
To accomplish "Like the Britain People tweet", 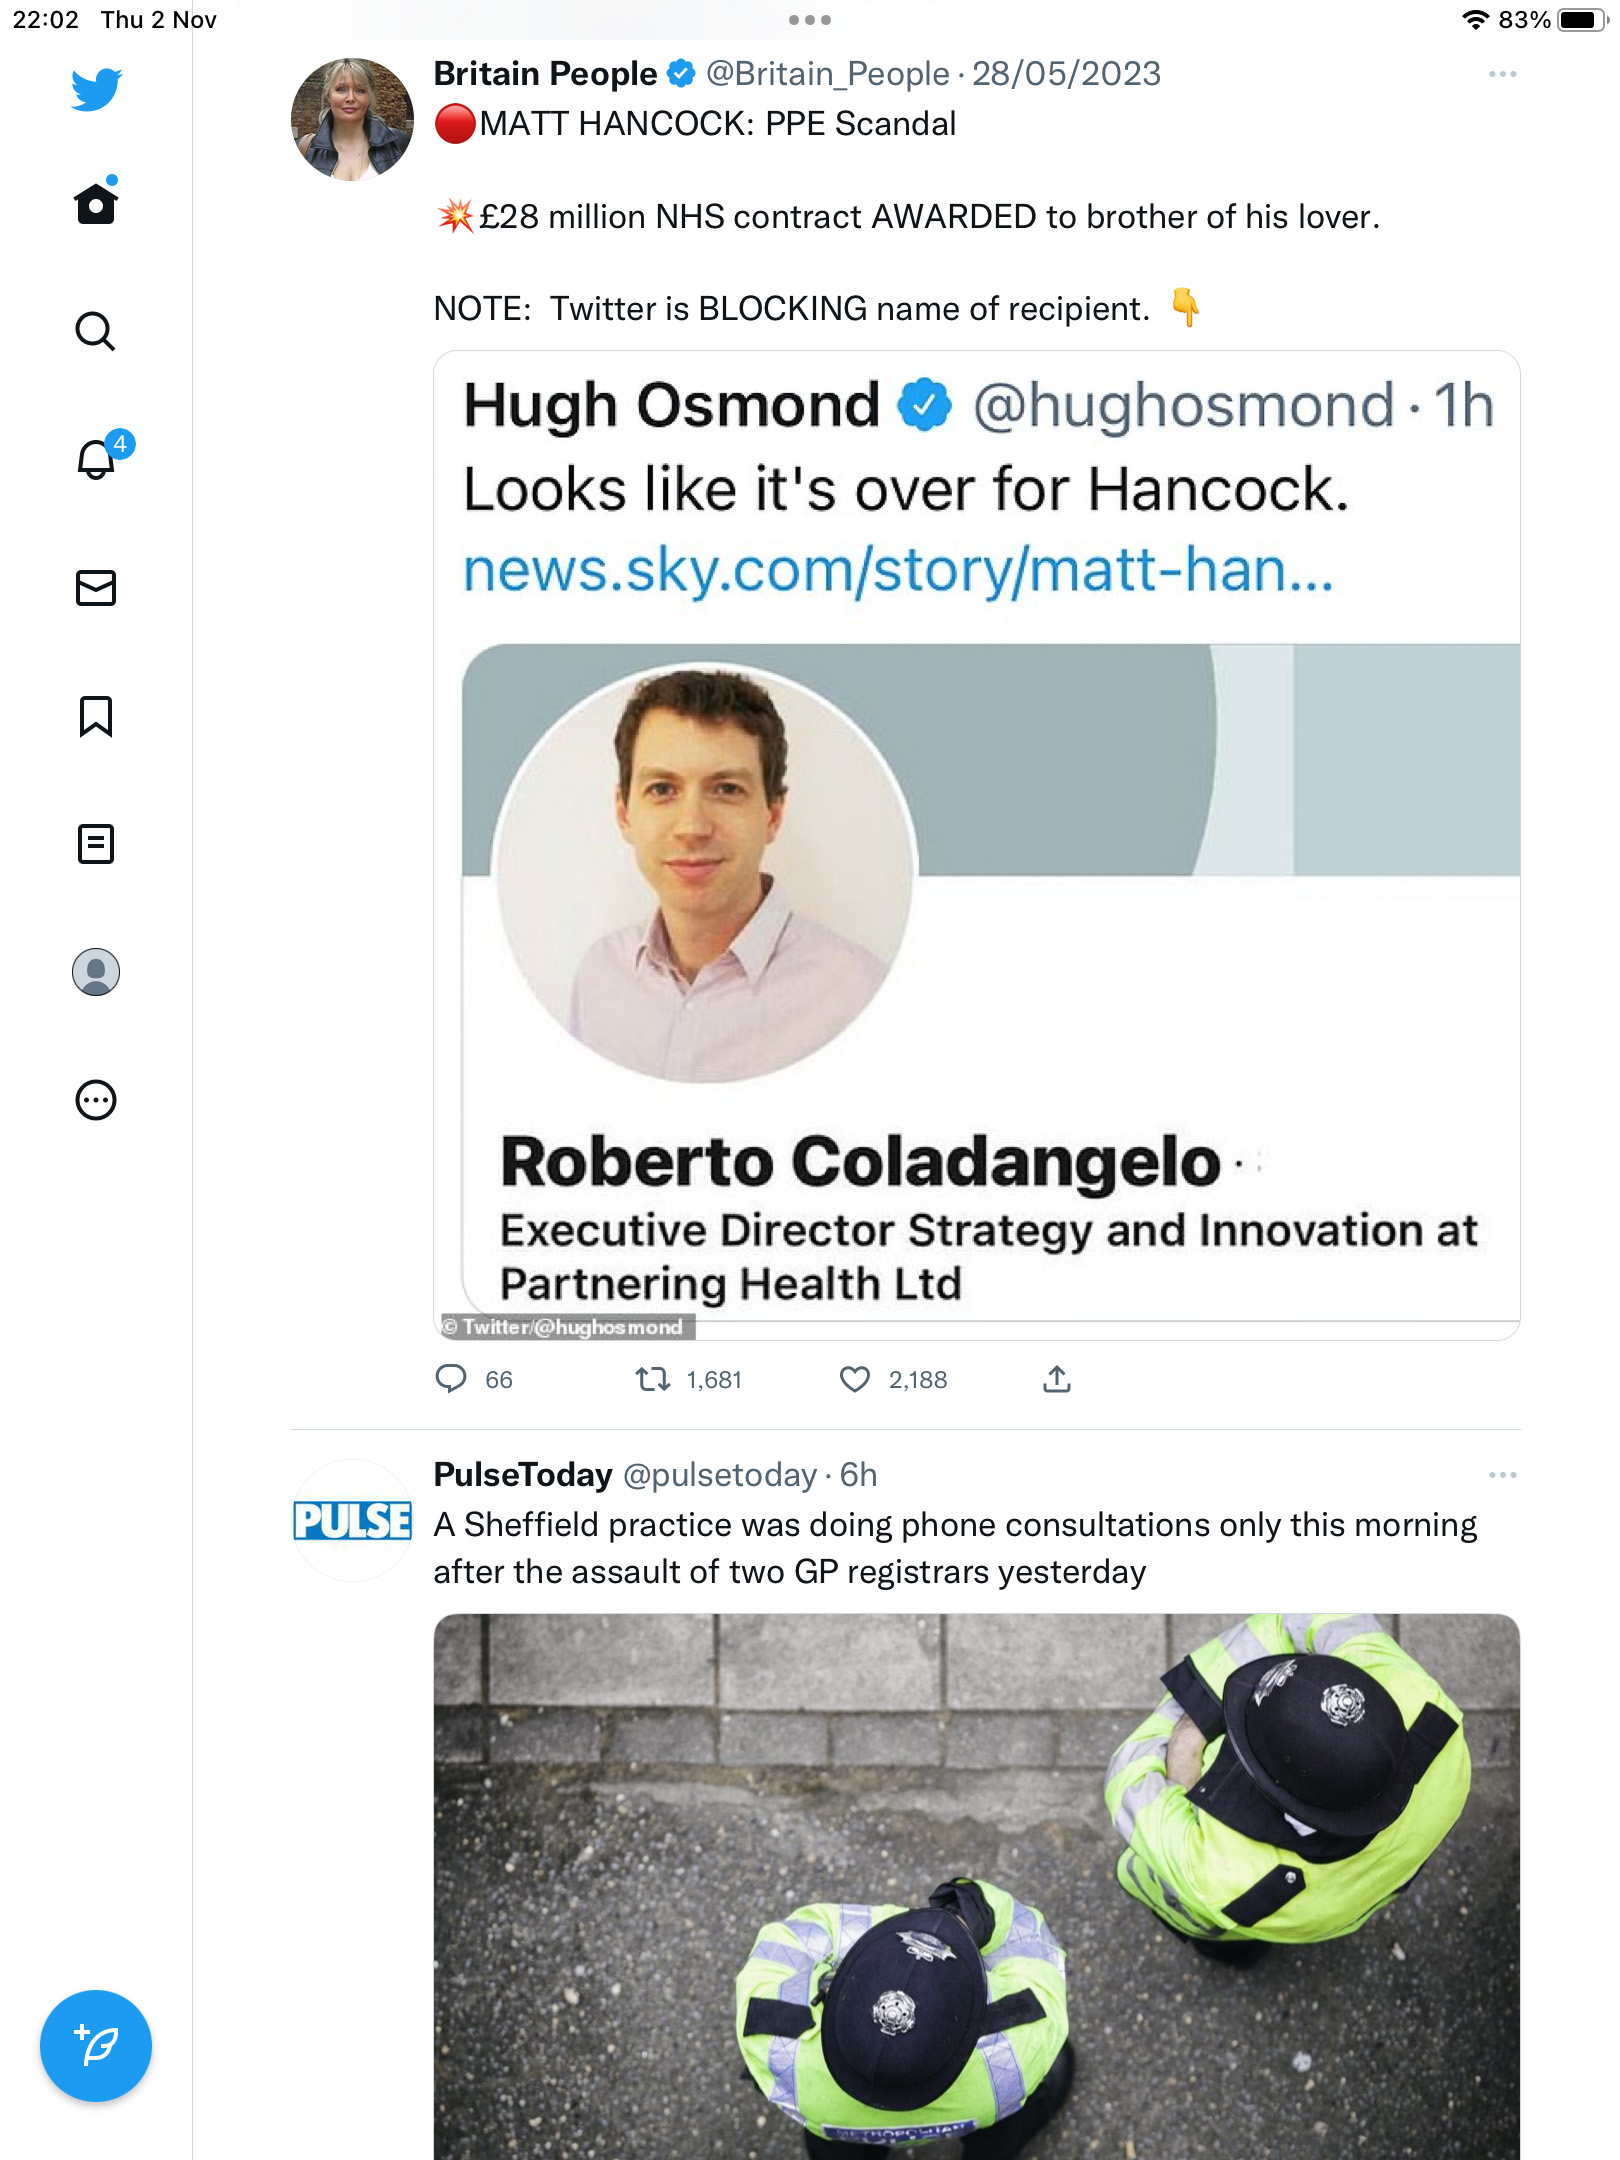I will (x=855, y=1379).
